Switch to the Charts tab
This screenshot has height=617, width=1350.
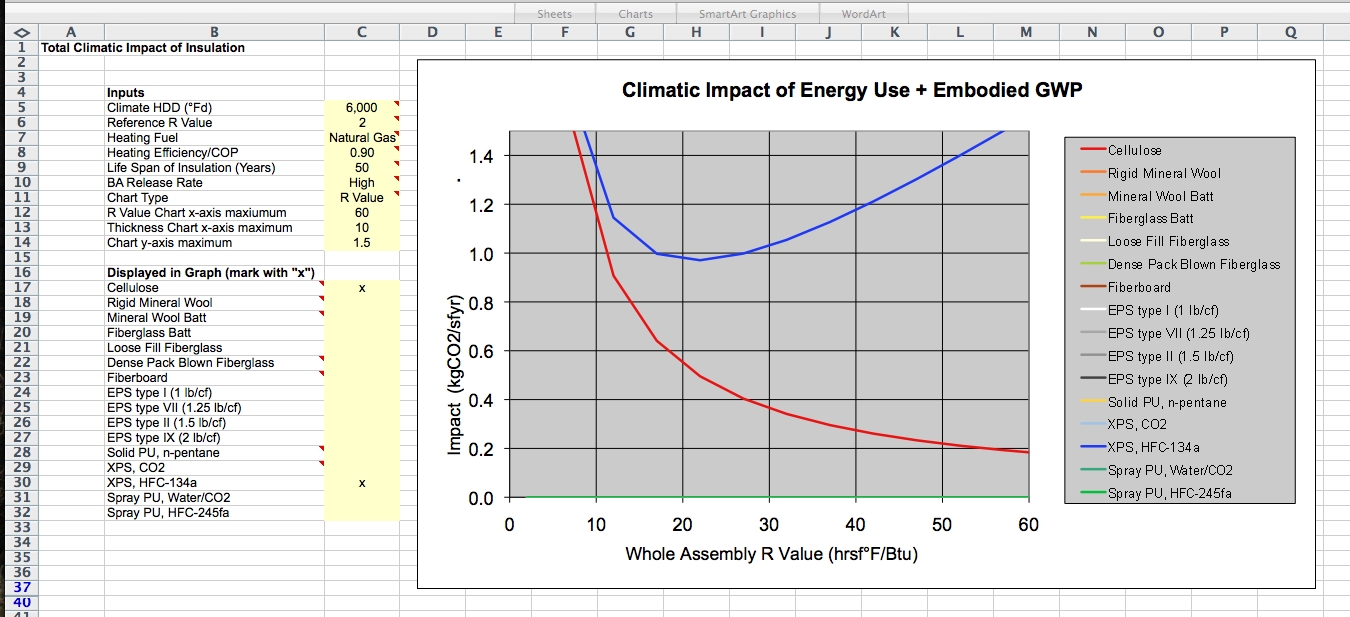point(635,14)
